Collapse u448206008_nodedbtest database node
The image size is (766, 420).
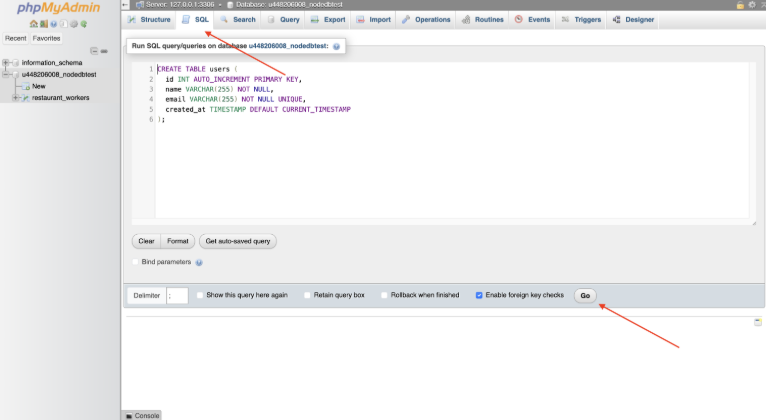point(6,74)
